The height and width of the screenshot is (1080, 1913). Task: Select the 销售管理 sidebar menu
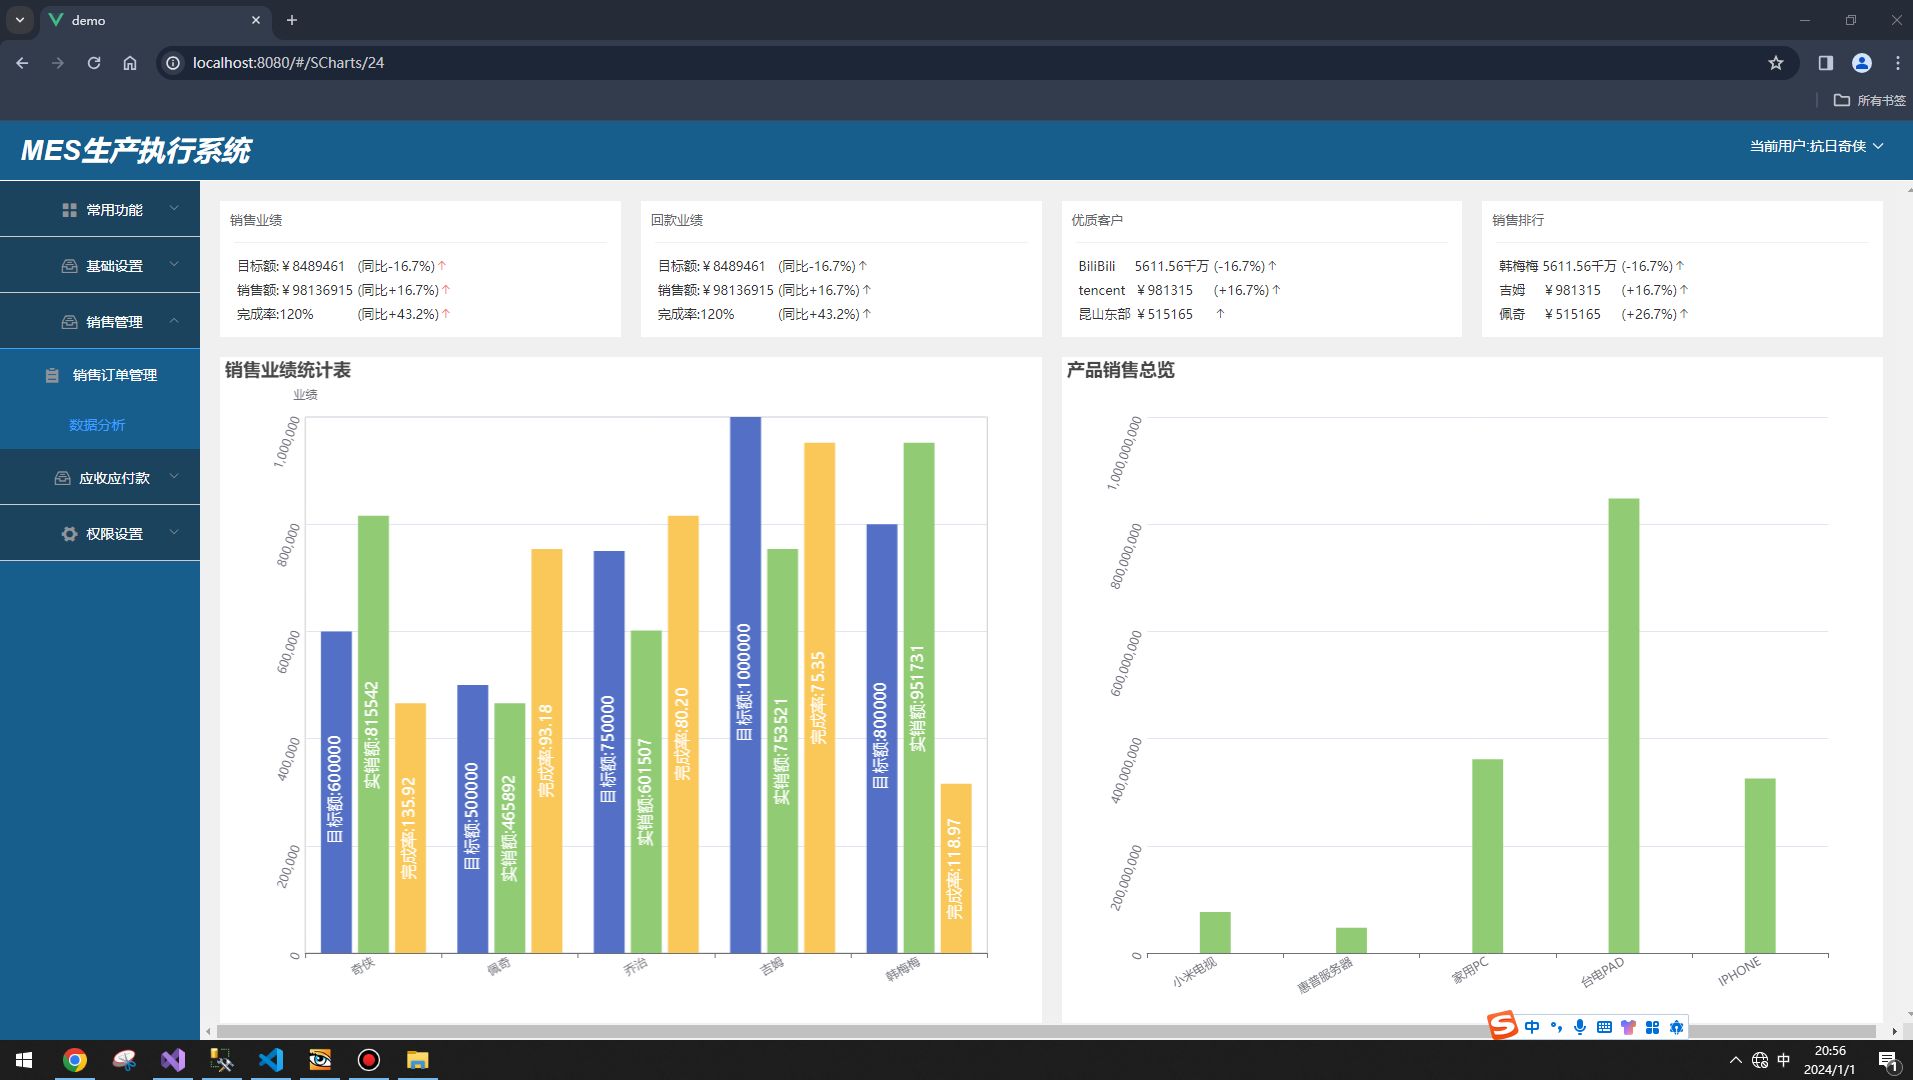100,321
